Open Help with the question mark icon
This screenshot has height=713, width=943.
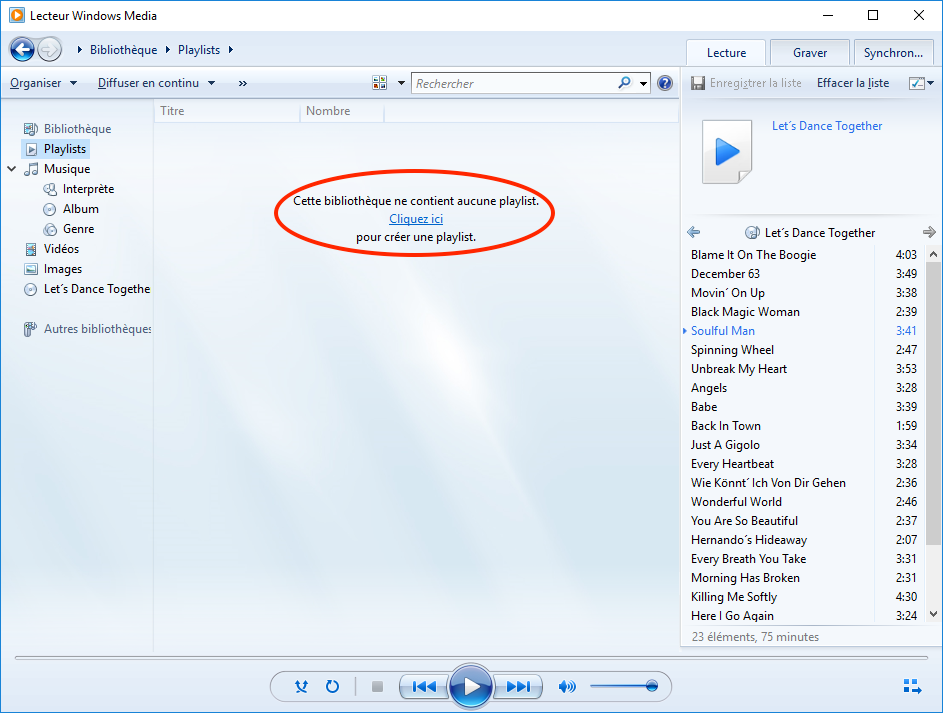[x=665, y=83]
